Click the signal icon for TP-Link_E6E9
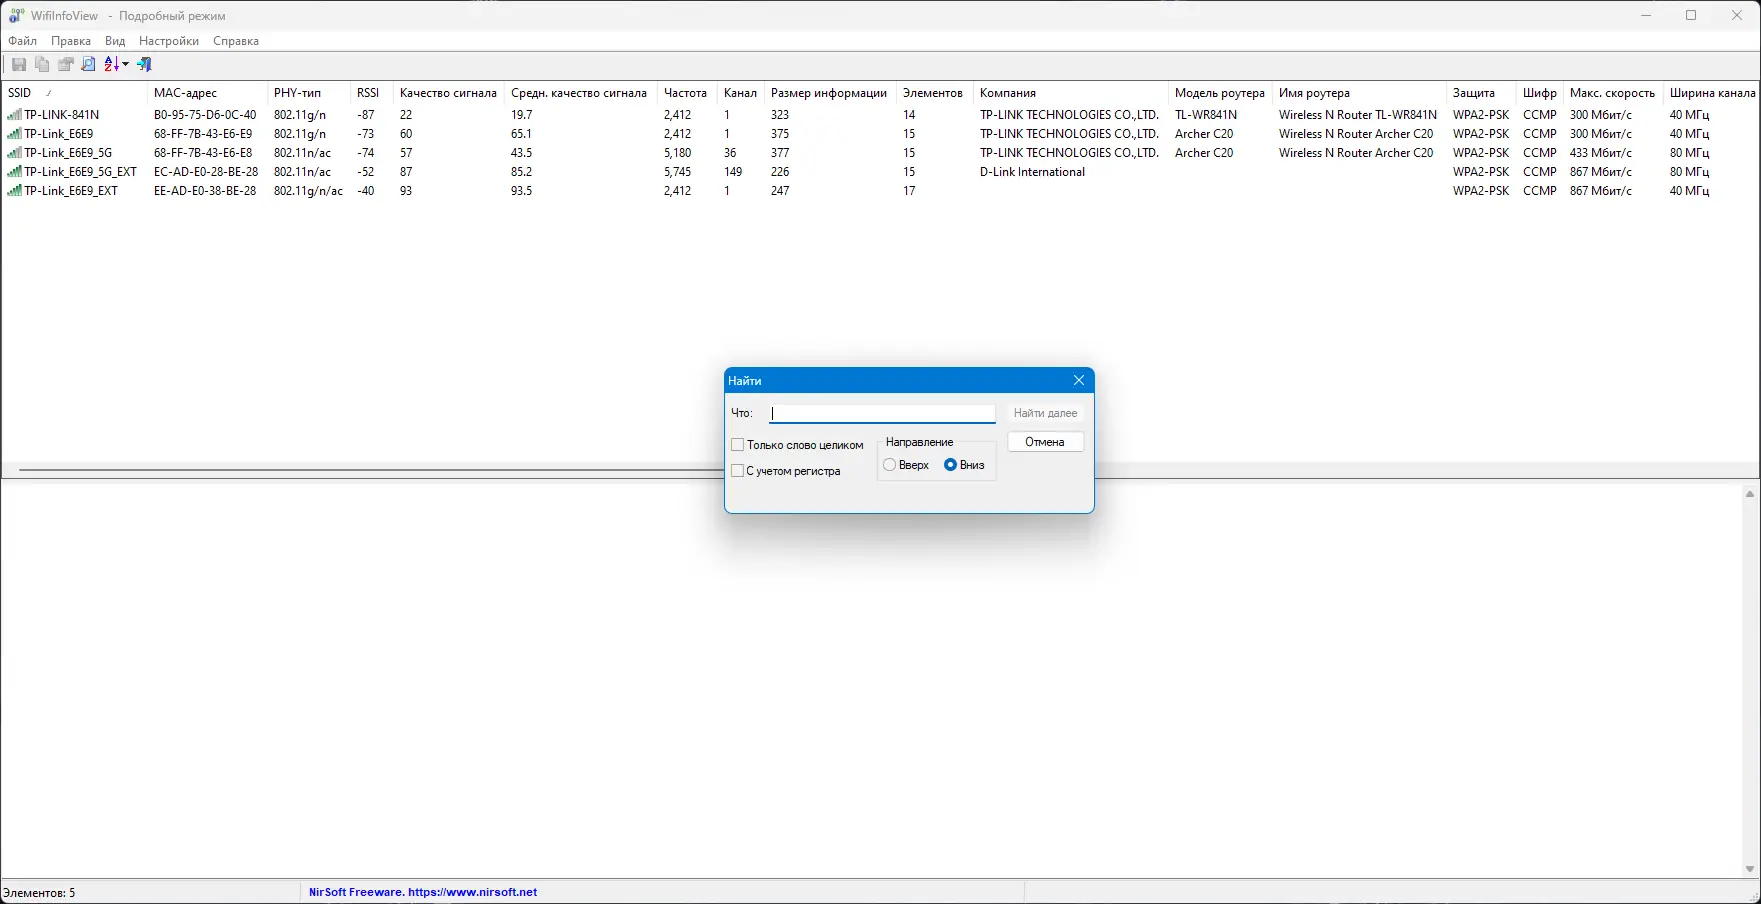This screenshot has width=1761, height=904. click(x=14, y=134)
